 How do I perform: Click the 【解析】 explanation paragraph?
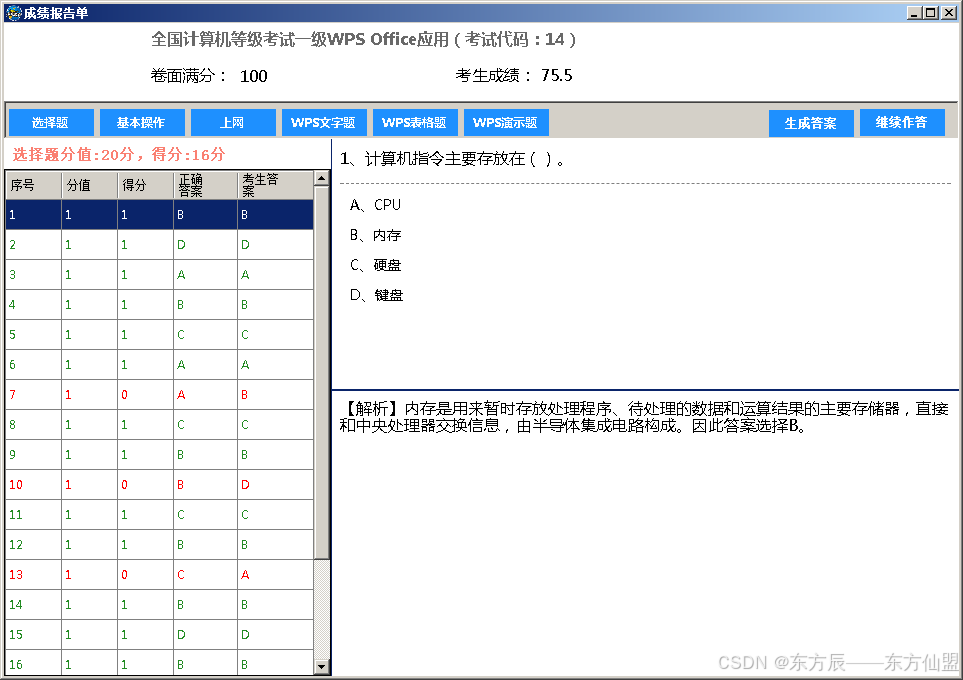pyautogui.click(x=644, y=417)
